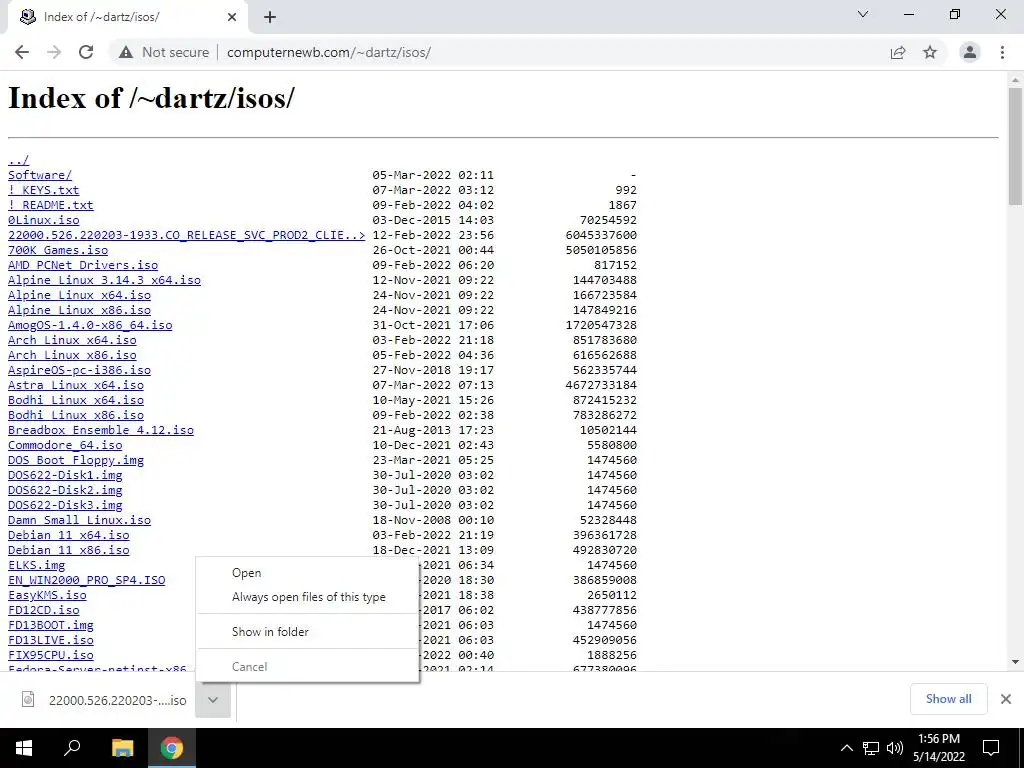Download Astra_Linux_x64.iso

click(76, 385)
